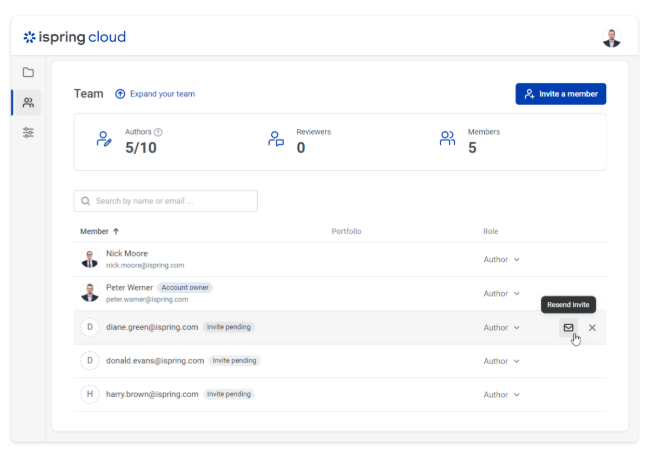Open harry.brown's Author role dropdown
Screen dimensions: 658x458
pyautogui.click(x=501, y=395)
